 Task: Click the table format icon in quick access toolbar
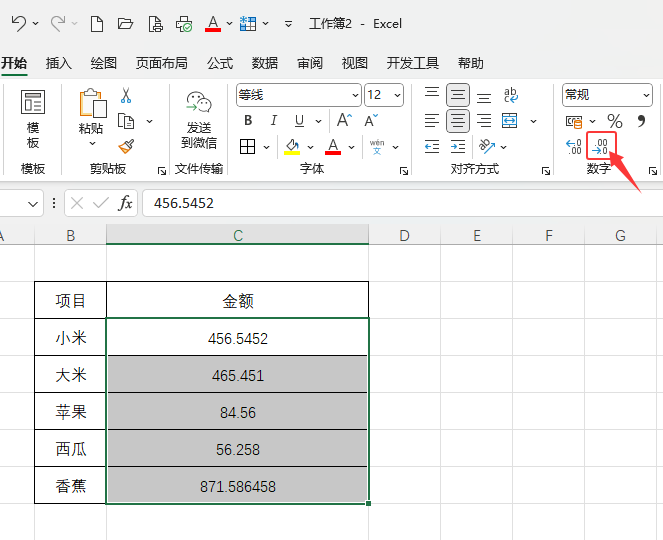click(x=248, y=24)
